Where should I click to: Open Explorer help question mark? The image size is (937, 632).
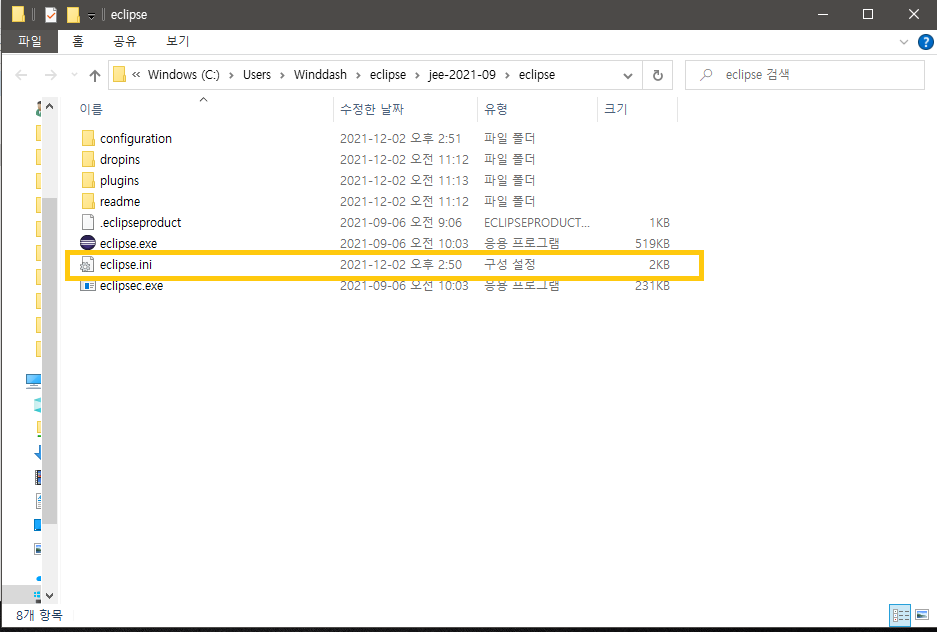(x=925, y=42)
